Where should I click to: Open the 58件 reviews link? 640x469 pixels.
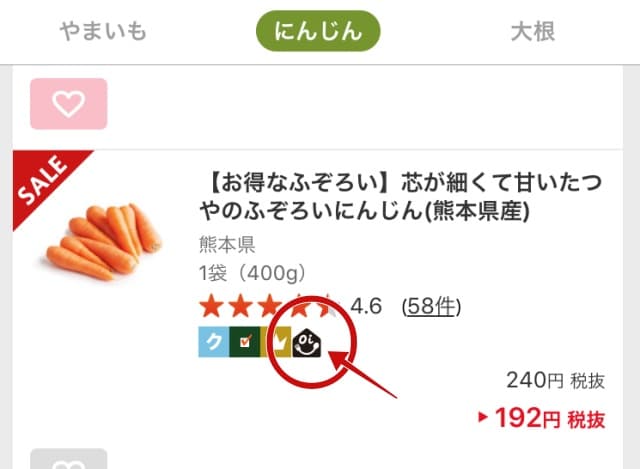(x=431, y=306)
